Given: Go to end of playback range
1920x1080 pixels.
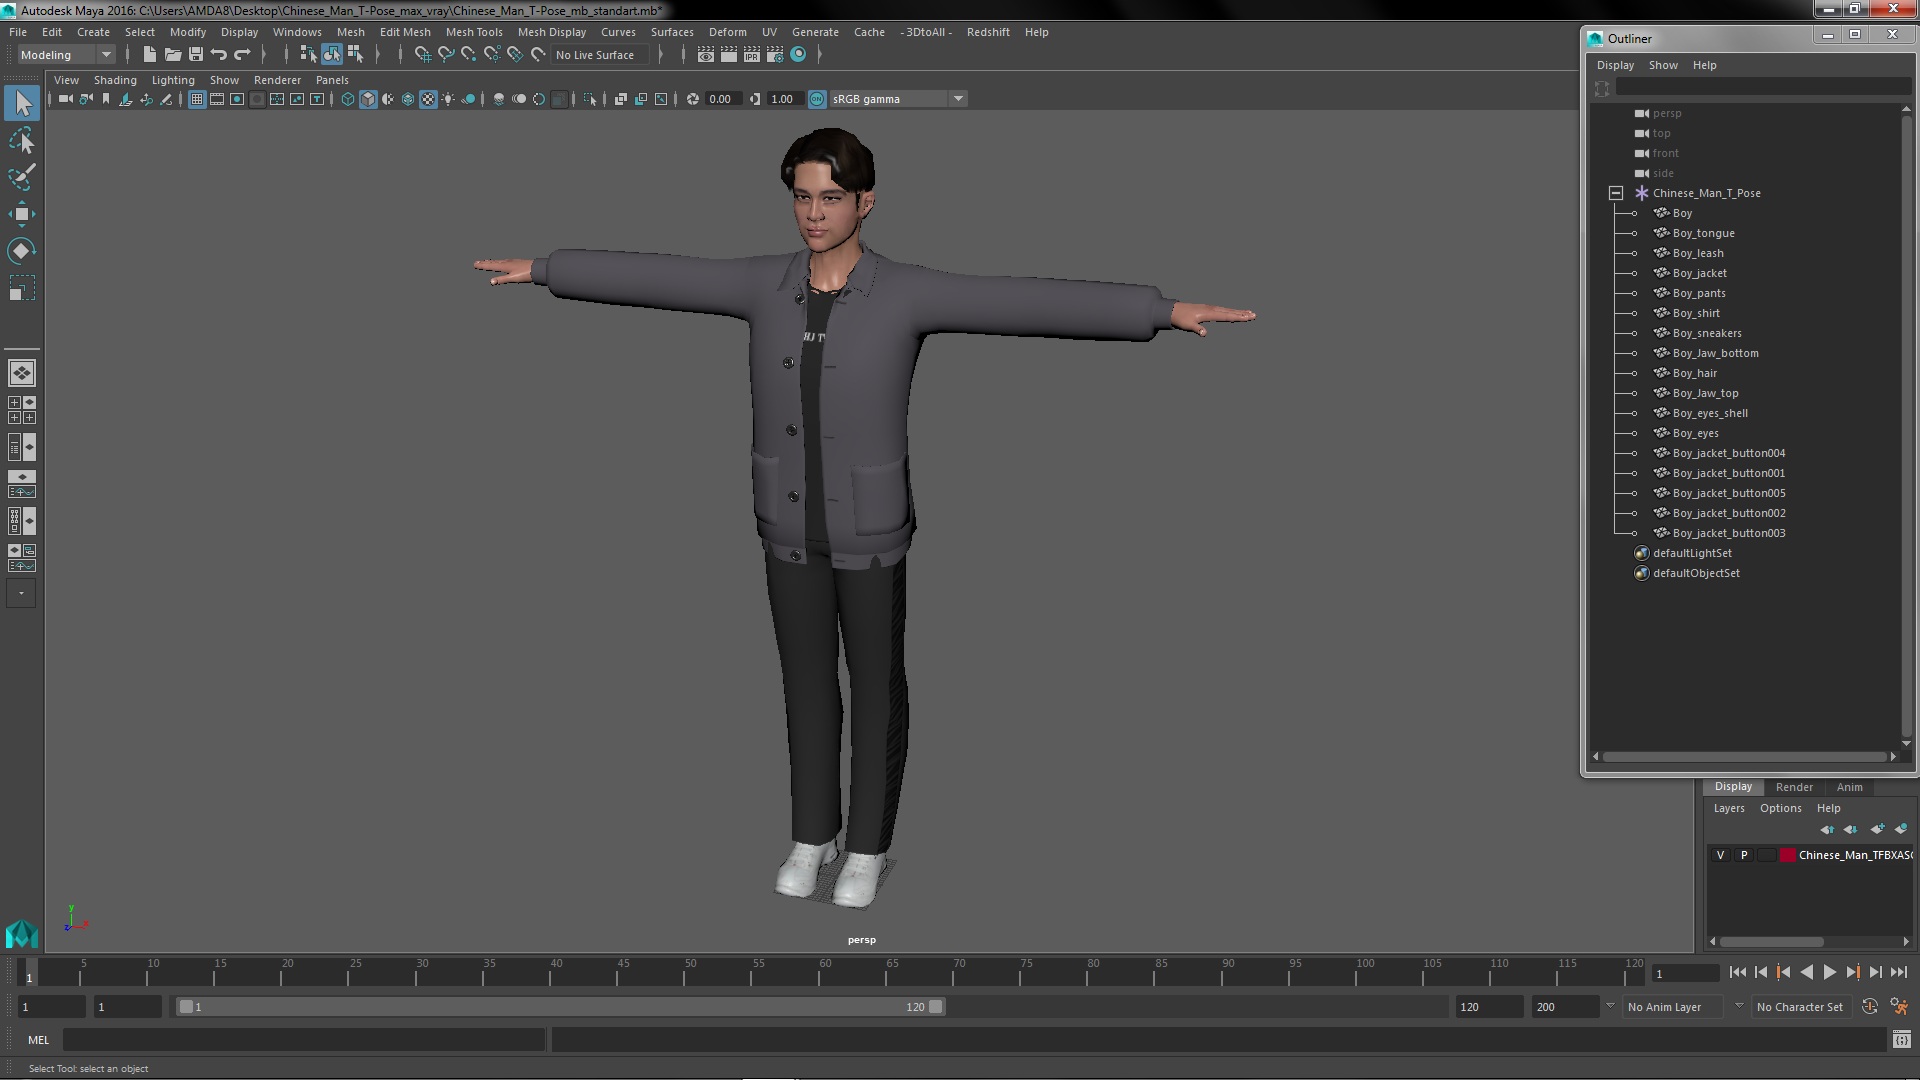Looking at the screenshot, I should [x=1899, y=972].
